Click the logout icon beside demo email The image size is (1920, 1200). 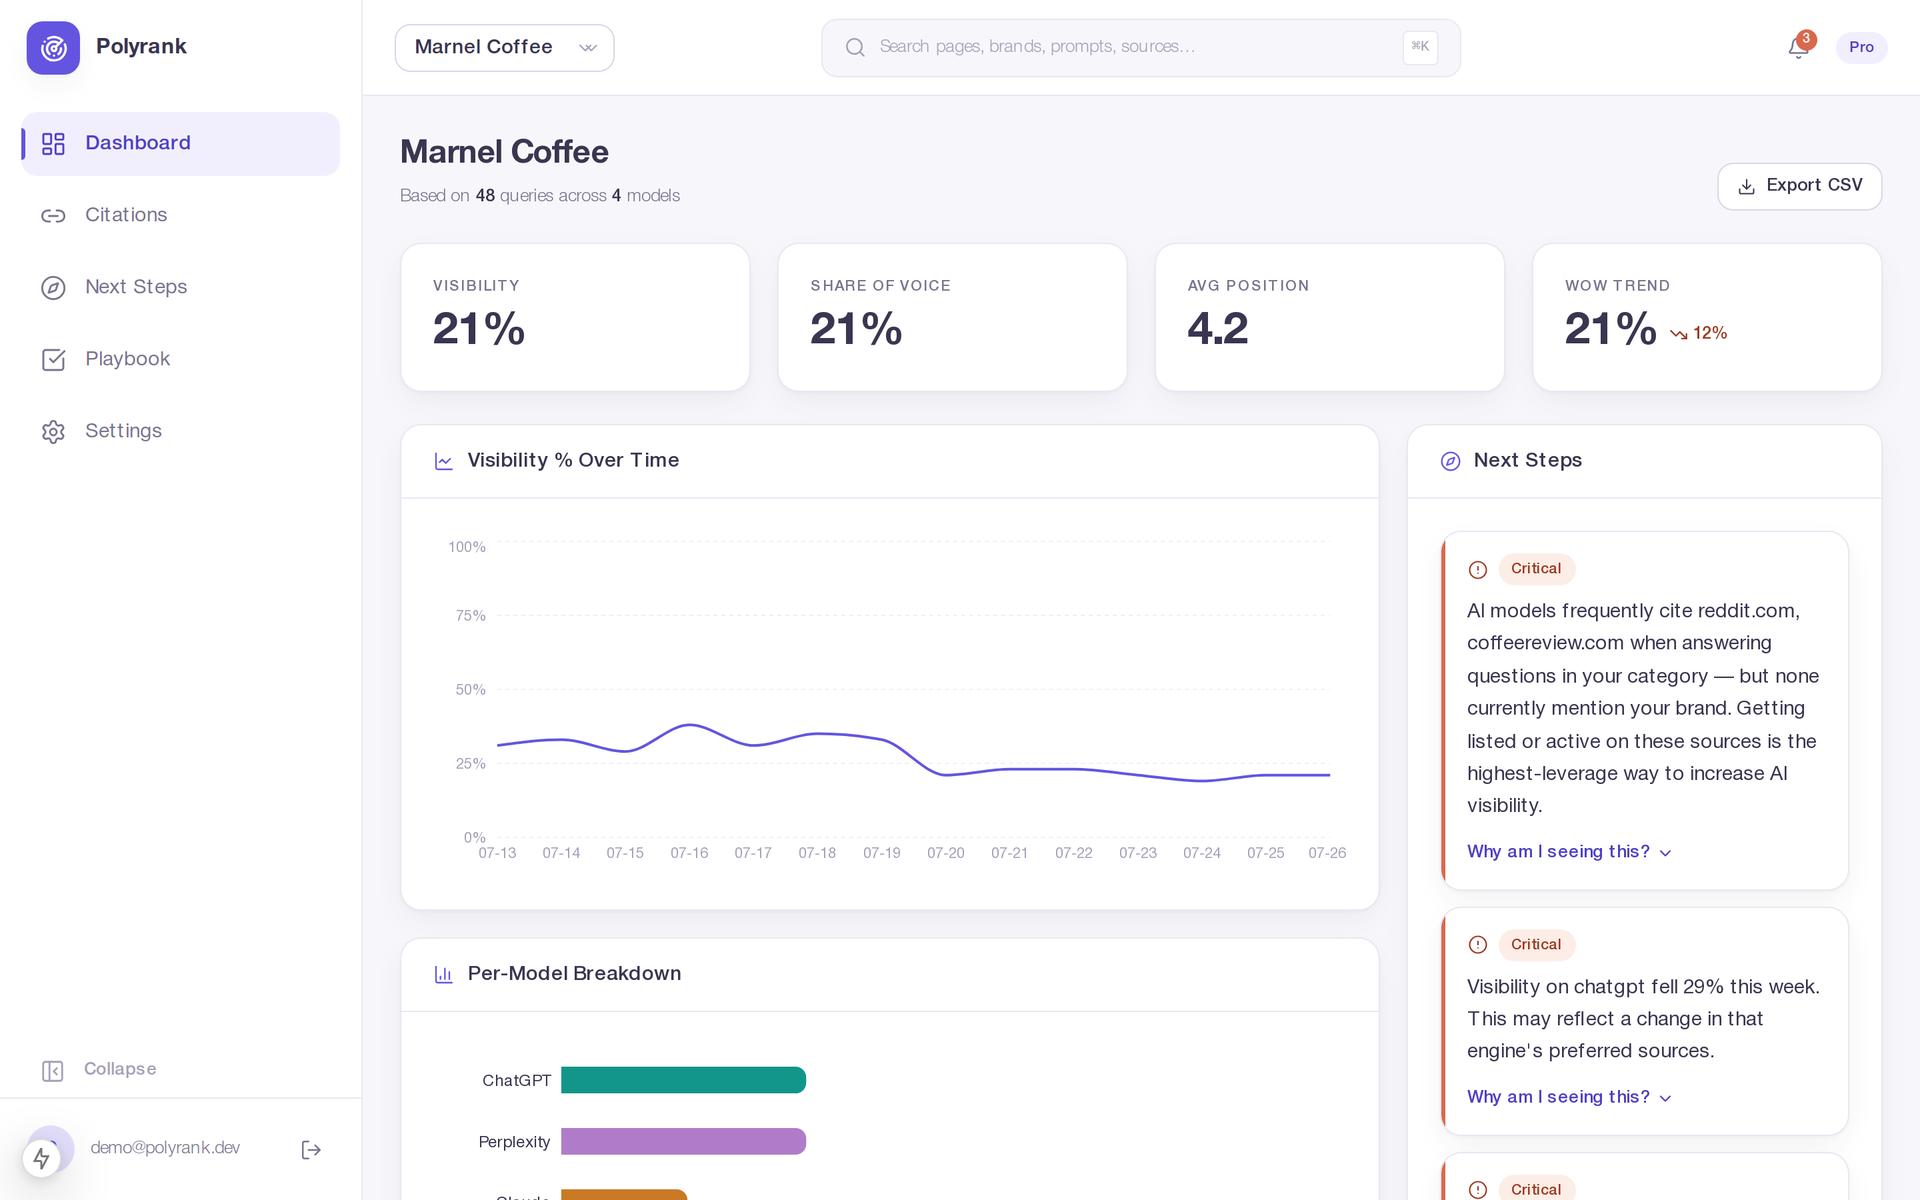click(311, 1150)
